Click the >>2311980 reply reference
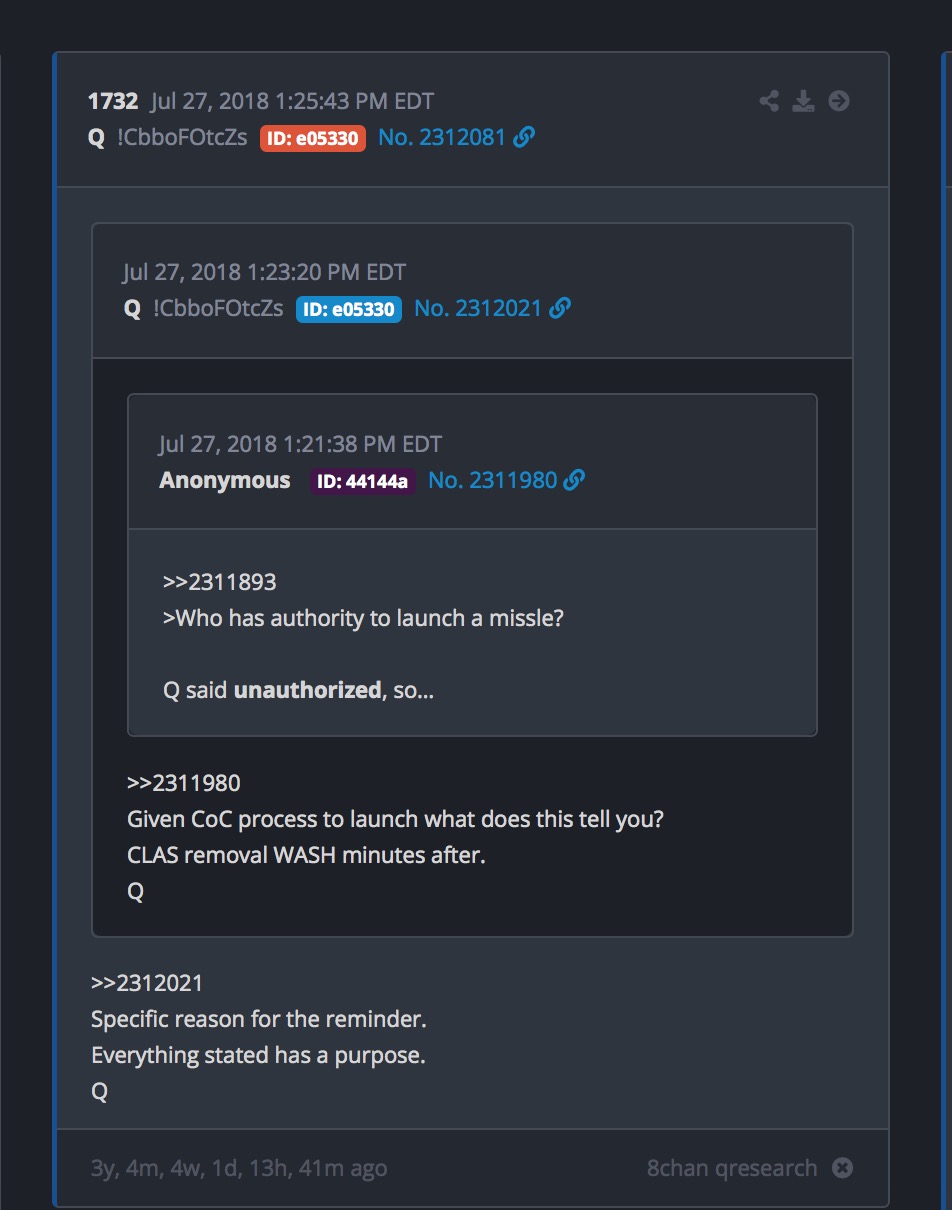Image resolution: width=952 pixels, height=1210 pixels. 184,782
